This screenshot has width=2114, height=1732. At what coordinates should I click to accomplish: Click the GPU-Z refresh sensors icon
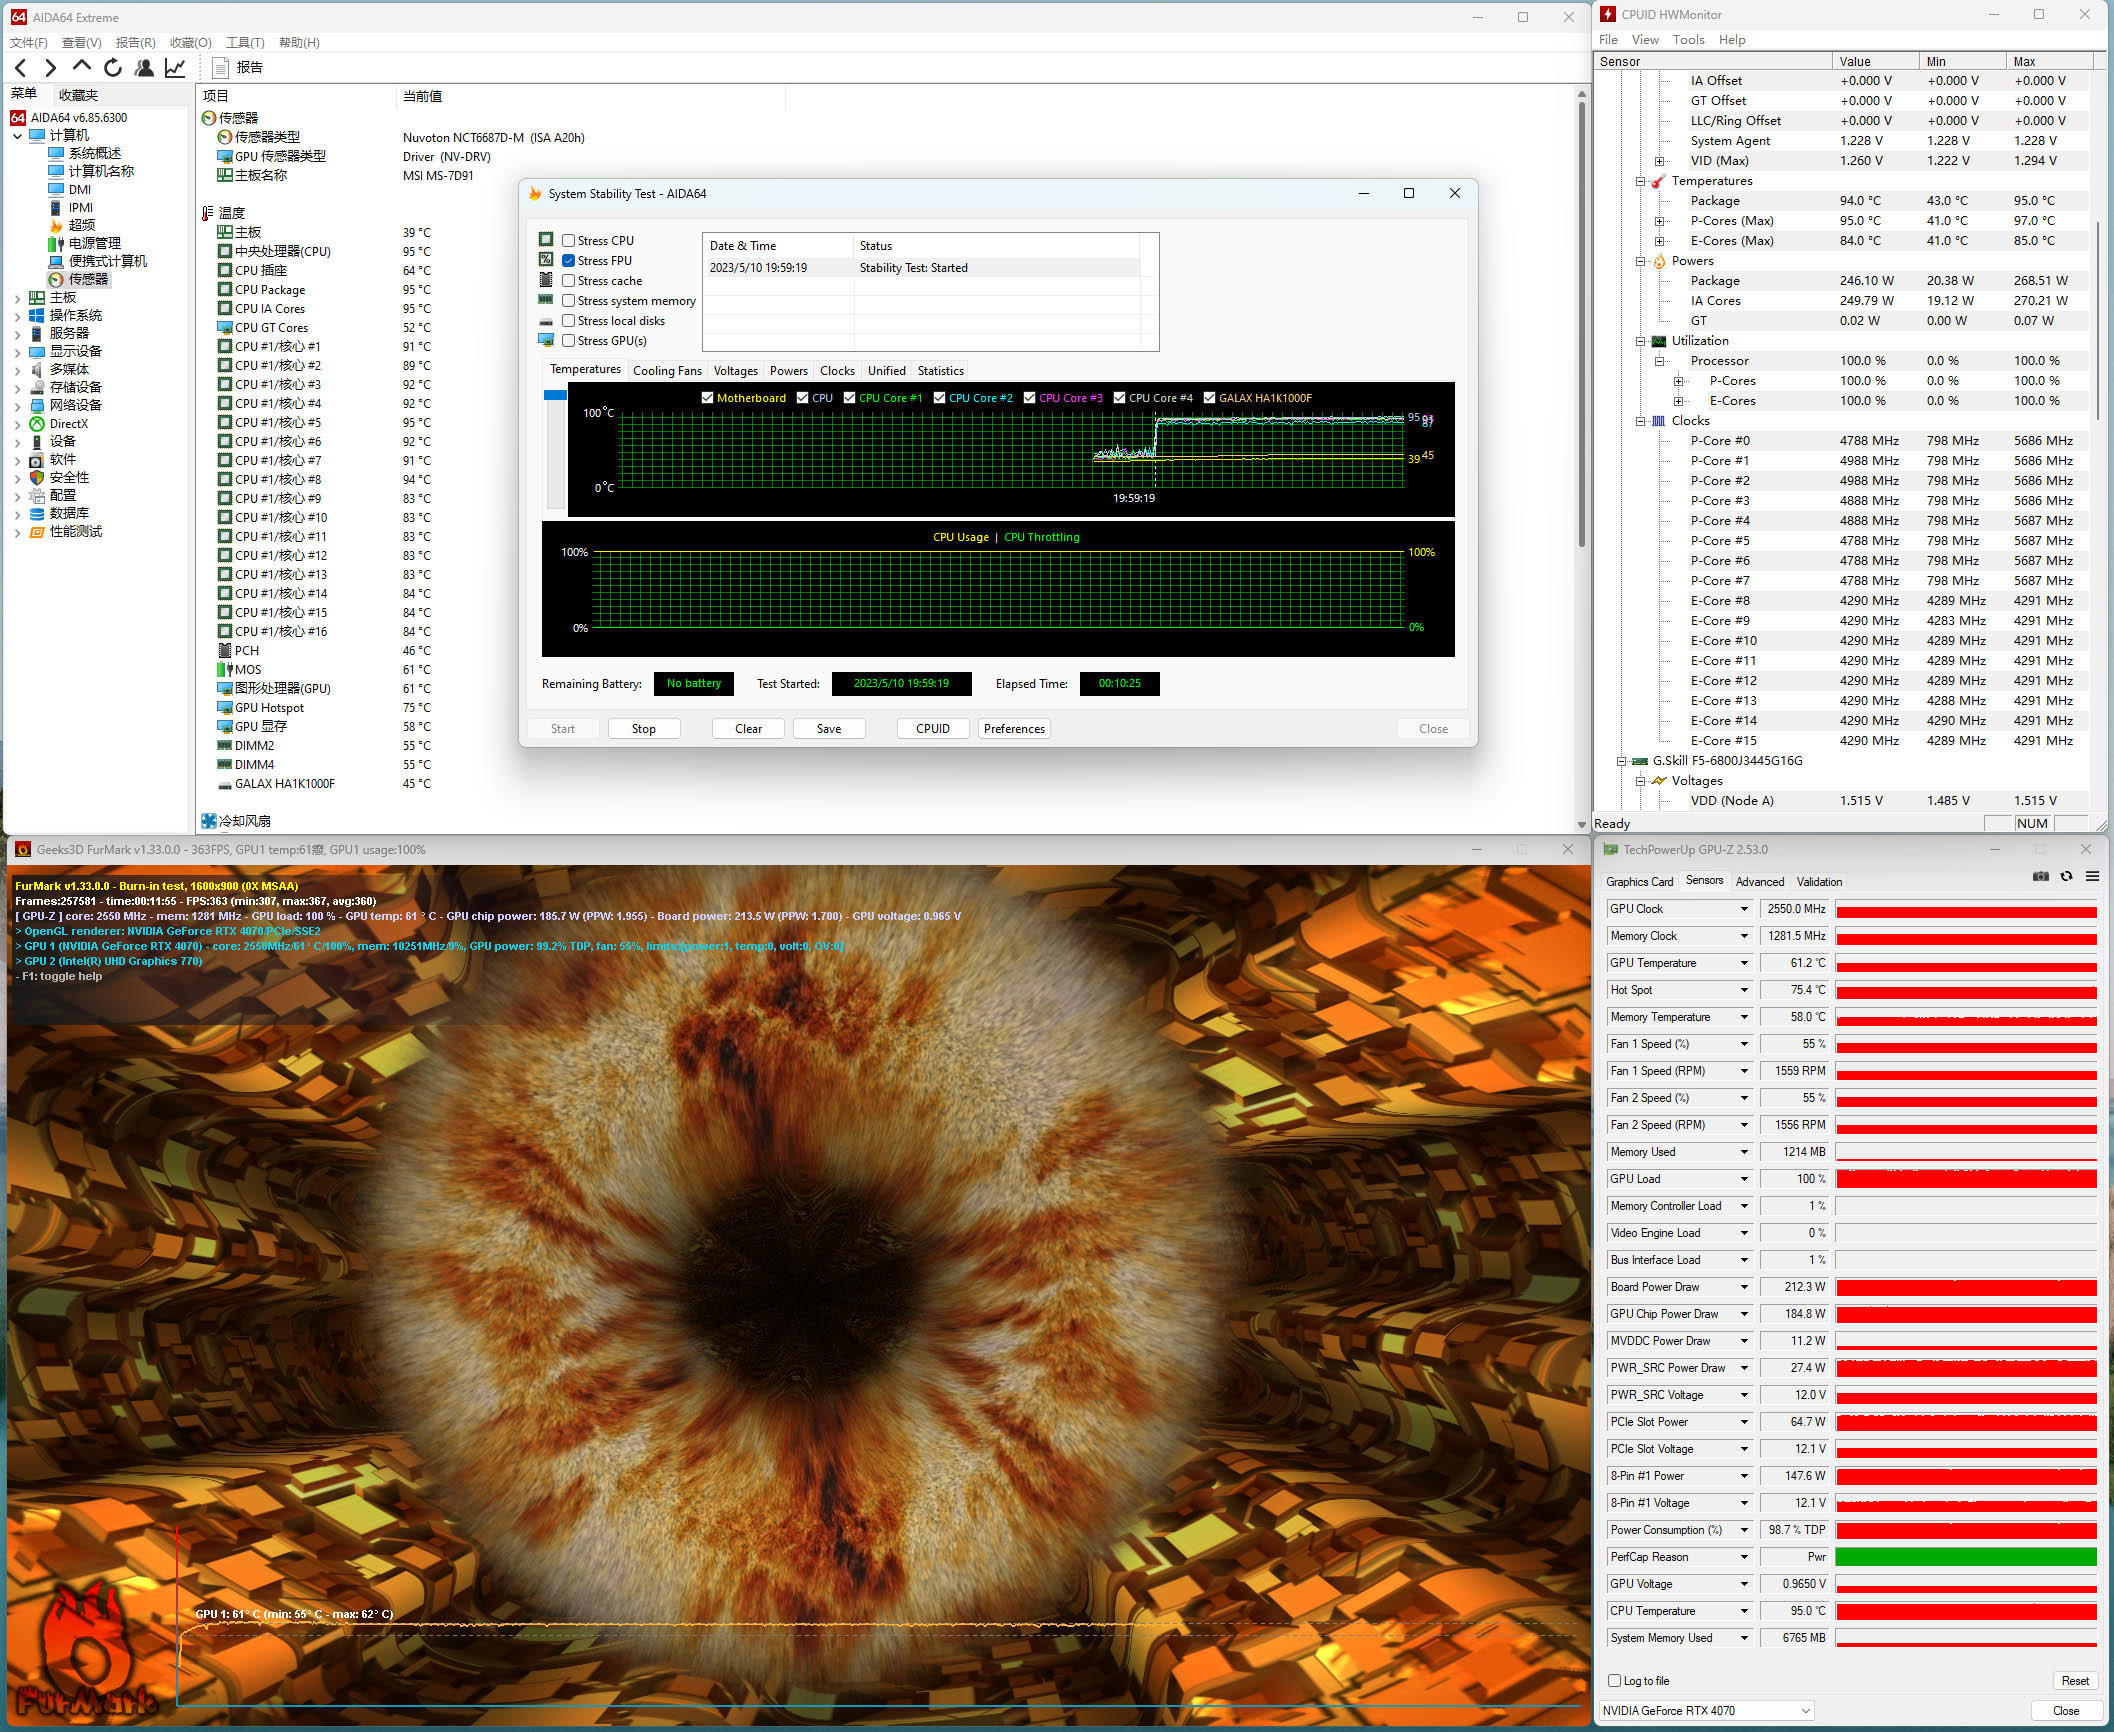(x=2066, y=877)
